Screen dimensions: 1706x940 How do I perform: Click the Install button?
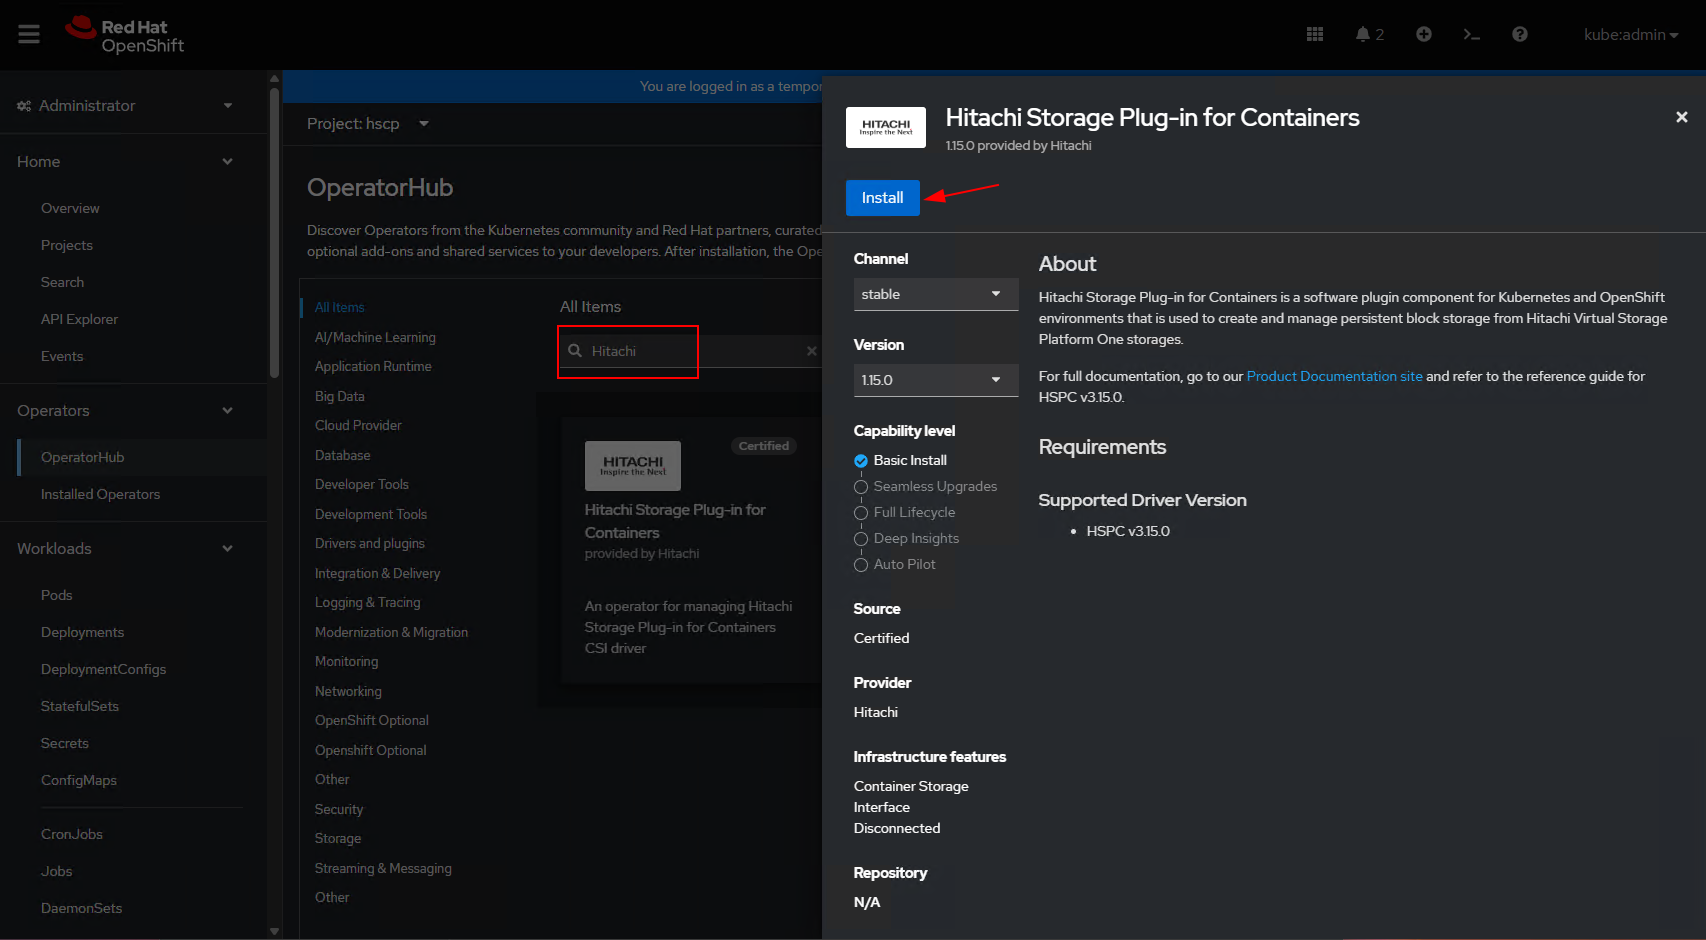(x=883, y=198)
